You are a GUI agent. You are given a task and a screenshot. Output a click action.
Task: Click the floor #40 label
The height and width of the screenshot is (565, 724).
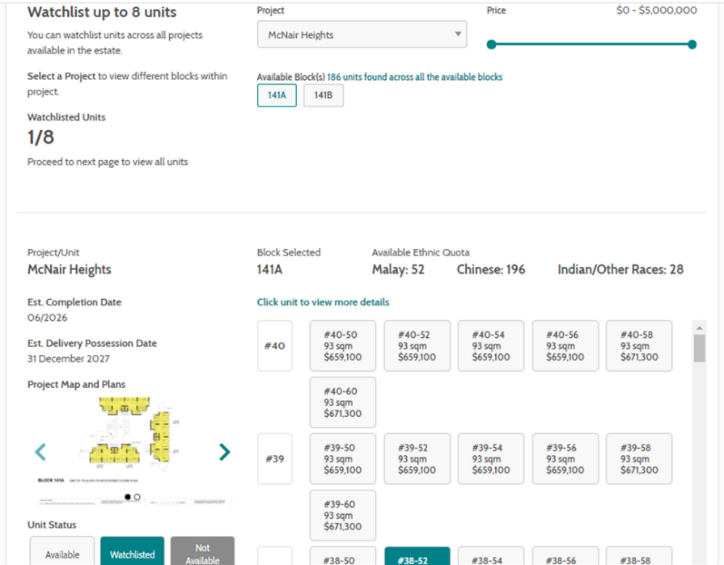[x=275, y=346]
